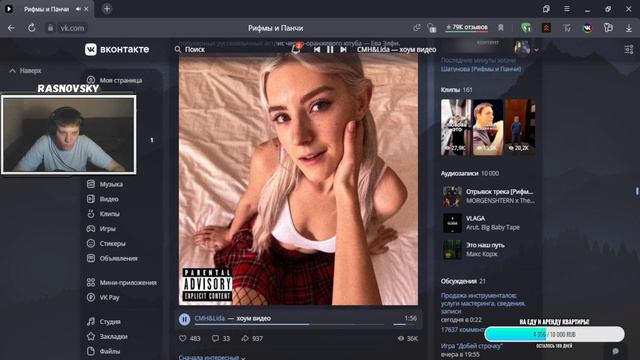Open the notifications bell icon
Viewport: 640px width, 360px height.
point(296,49)
